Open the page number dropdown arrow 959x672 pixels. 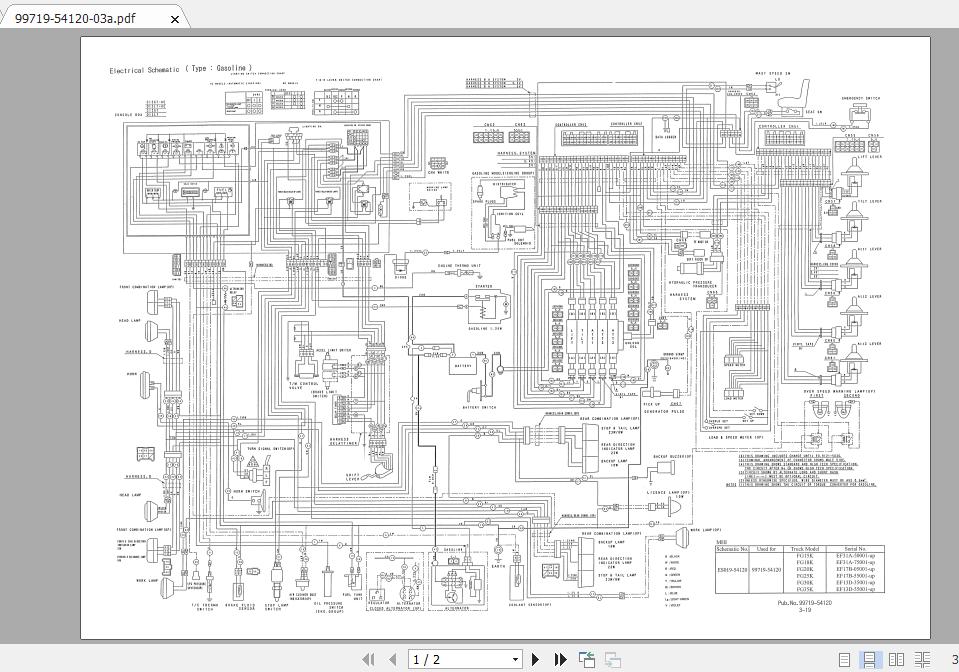click(515, 659)
